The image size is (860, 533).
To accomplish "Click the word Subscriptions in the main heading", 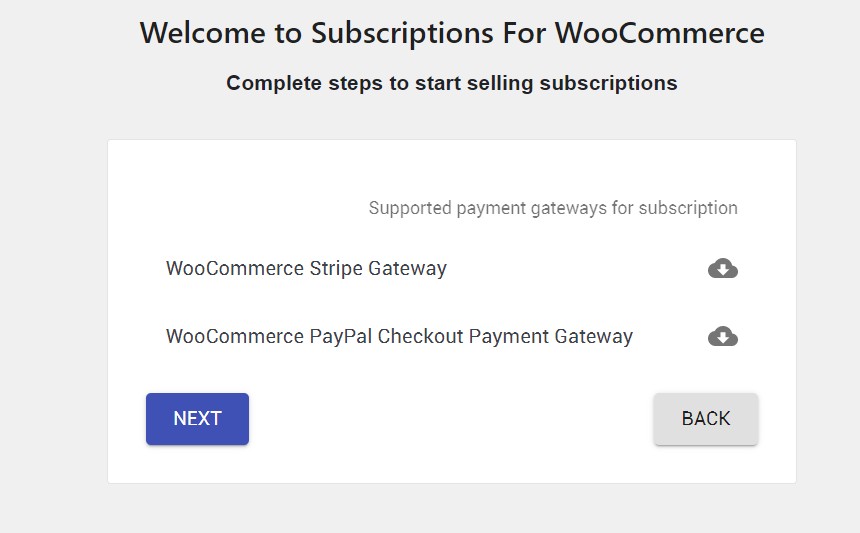I will pyautogui.click(x=403, y=33).
